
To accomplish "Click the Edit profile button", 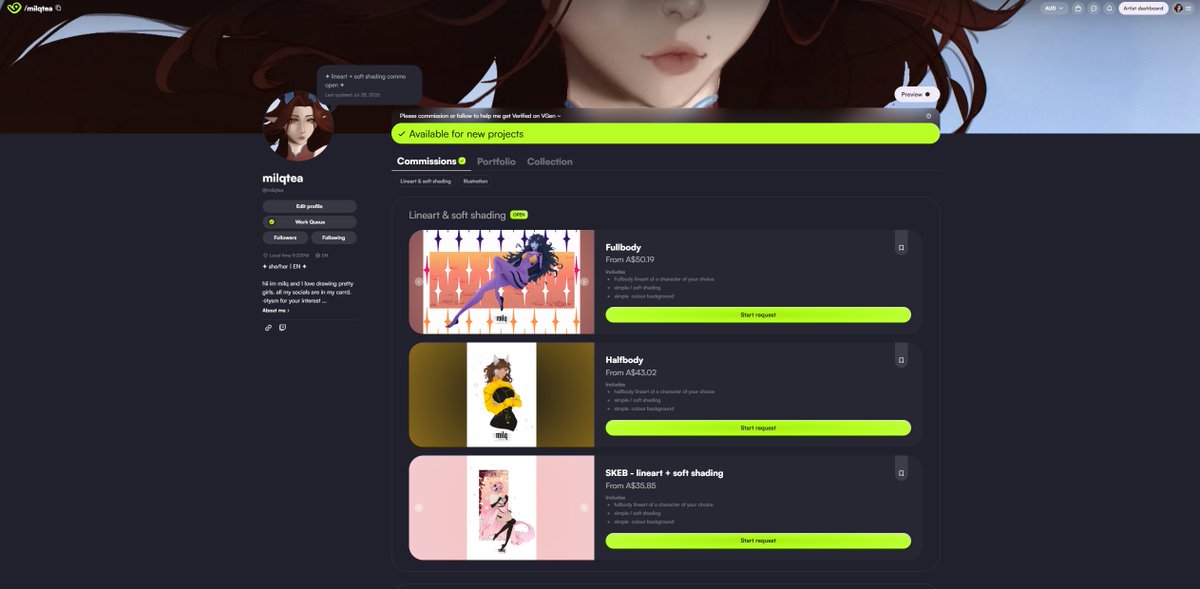I will [x=309, y=206].
